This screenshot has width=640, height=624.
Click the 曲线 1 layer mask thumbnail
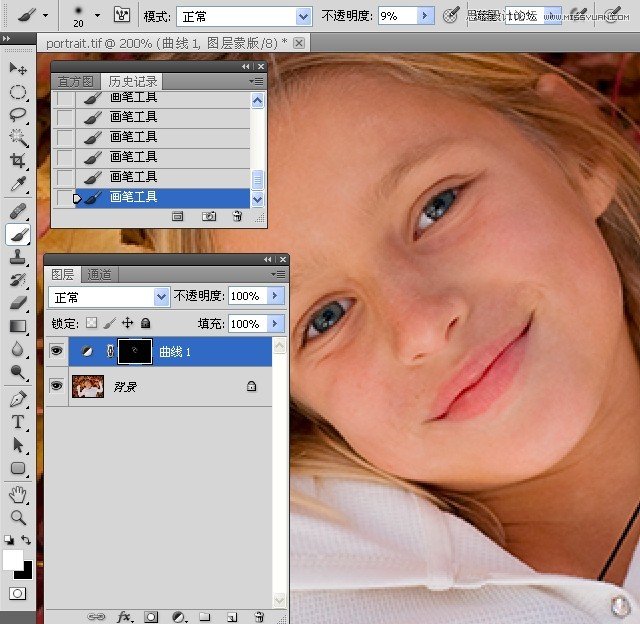click(135, 351)
